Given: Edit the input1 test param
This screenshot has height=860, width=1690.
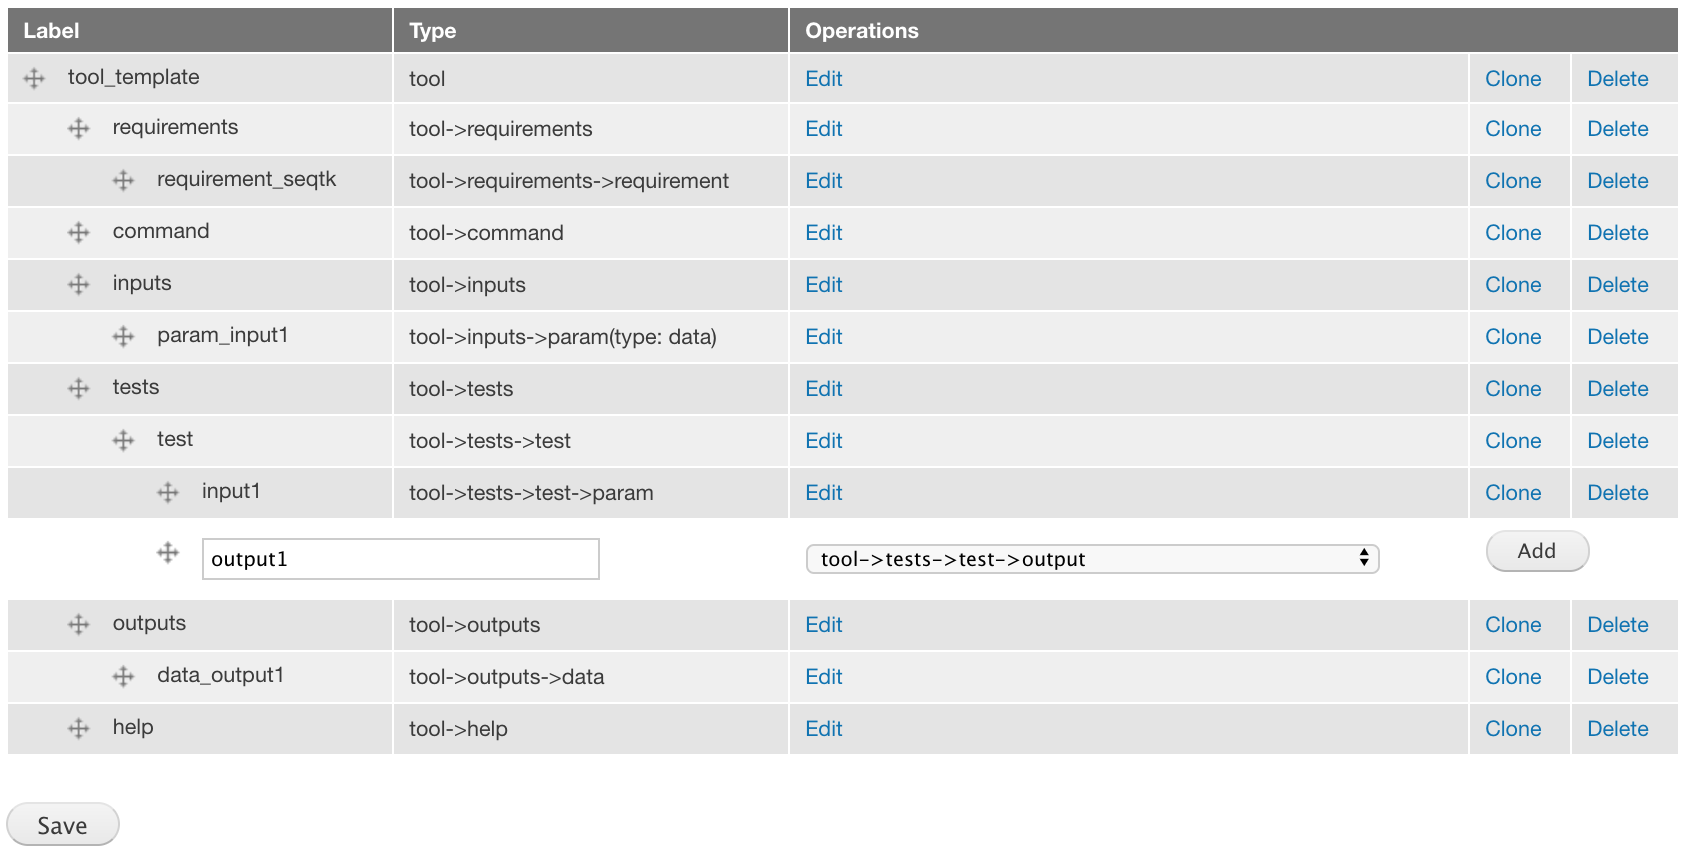Looking at the screenshot, I should (x=824, y=493).
